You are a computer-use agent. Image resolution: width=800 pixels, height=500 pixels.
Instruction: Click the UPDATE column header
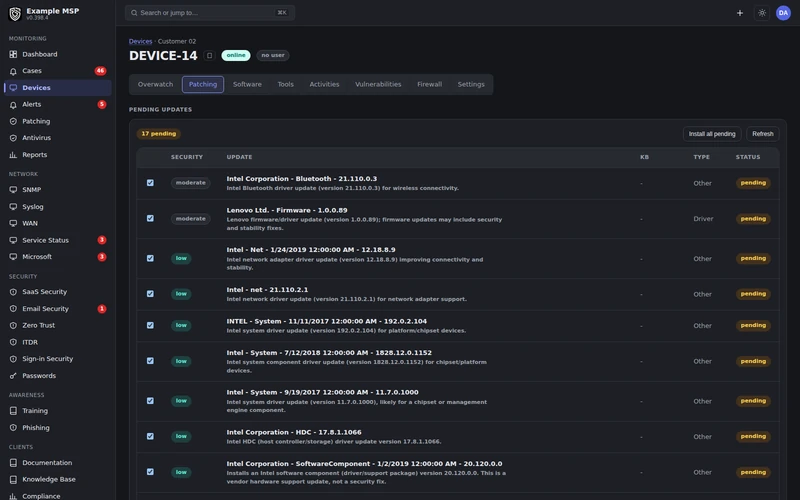coord(239,157)
